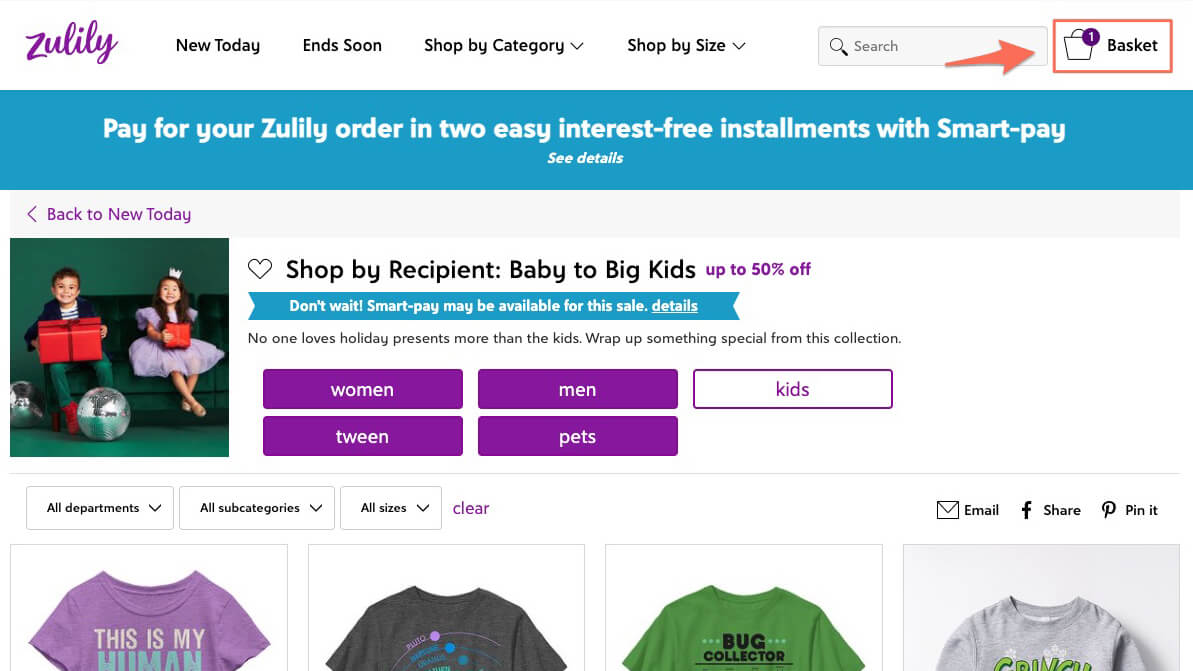The image size is (1193, 671).
Task: Click into the Search field
Action: (x=940, y=46)
